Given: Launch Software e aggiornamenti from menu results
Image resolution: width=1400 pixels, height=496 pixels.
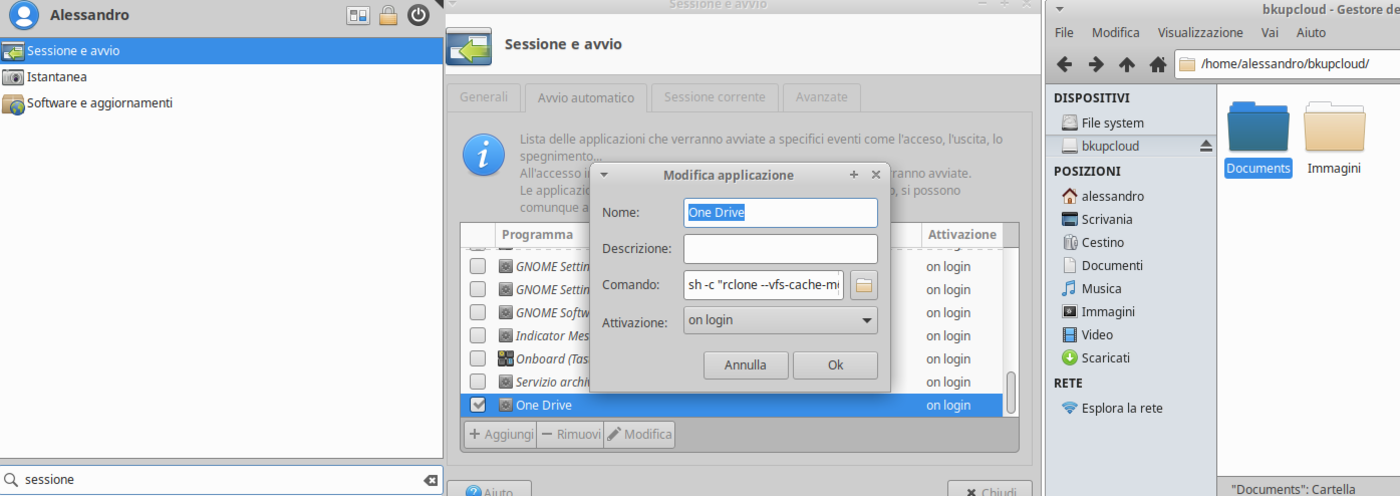Looking at the screenshot, I should click(221, 103).
